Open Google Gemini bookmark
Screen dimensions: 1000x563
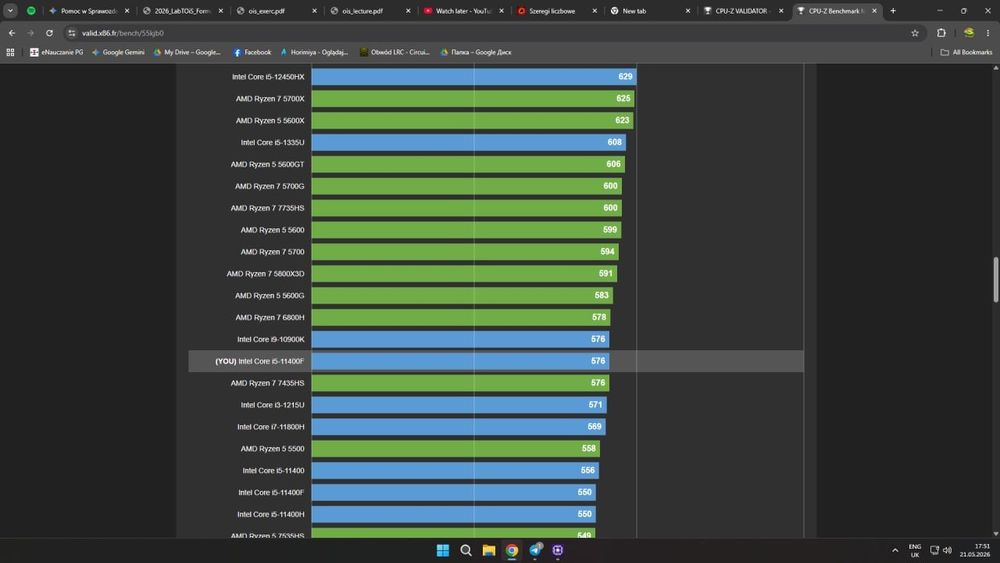coord(118,52)
